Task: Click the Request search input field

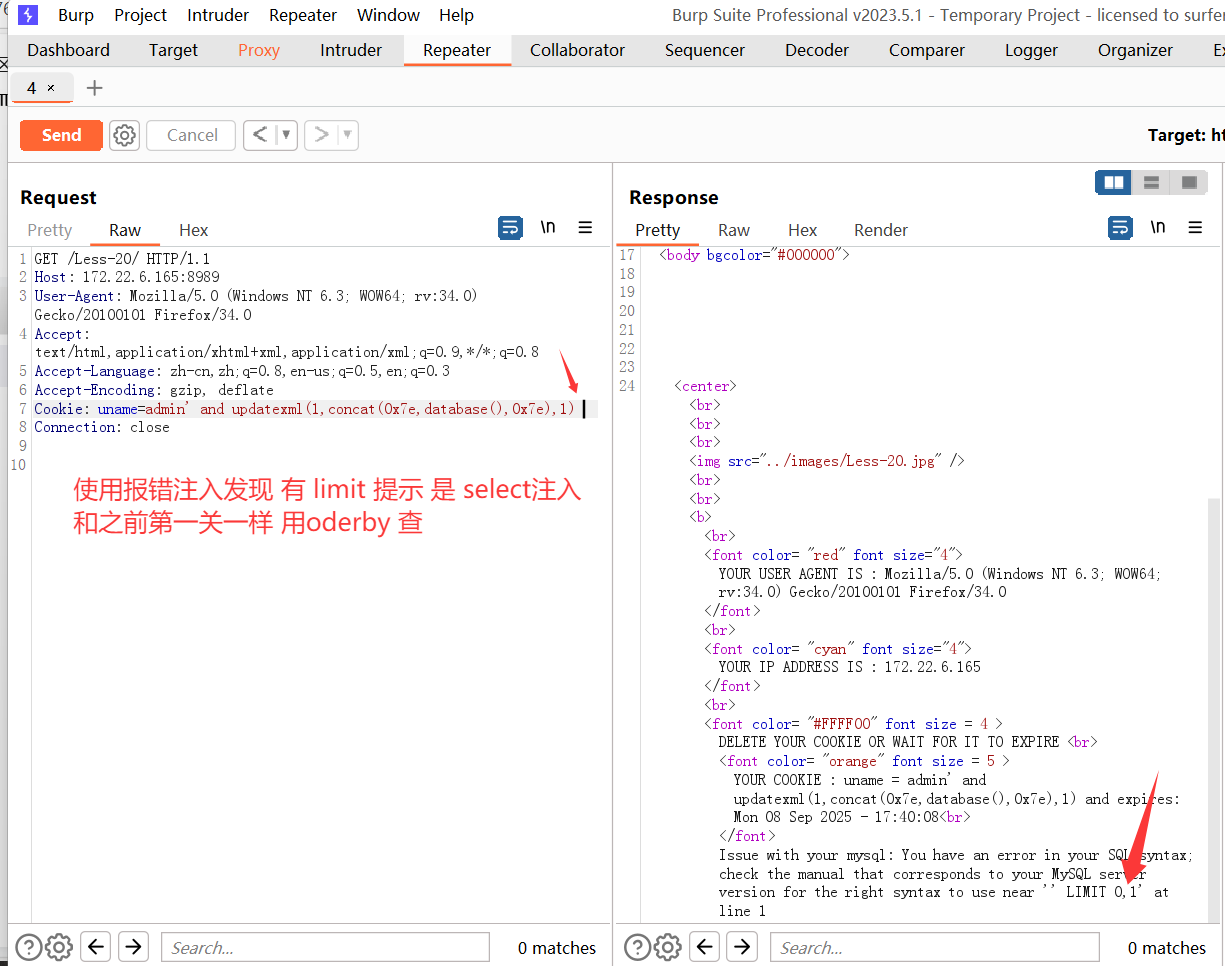Action: click(x=324, y=947)
